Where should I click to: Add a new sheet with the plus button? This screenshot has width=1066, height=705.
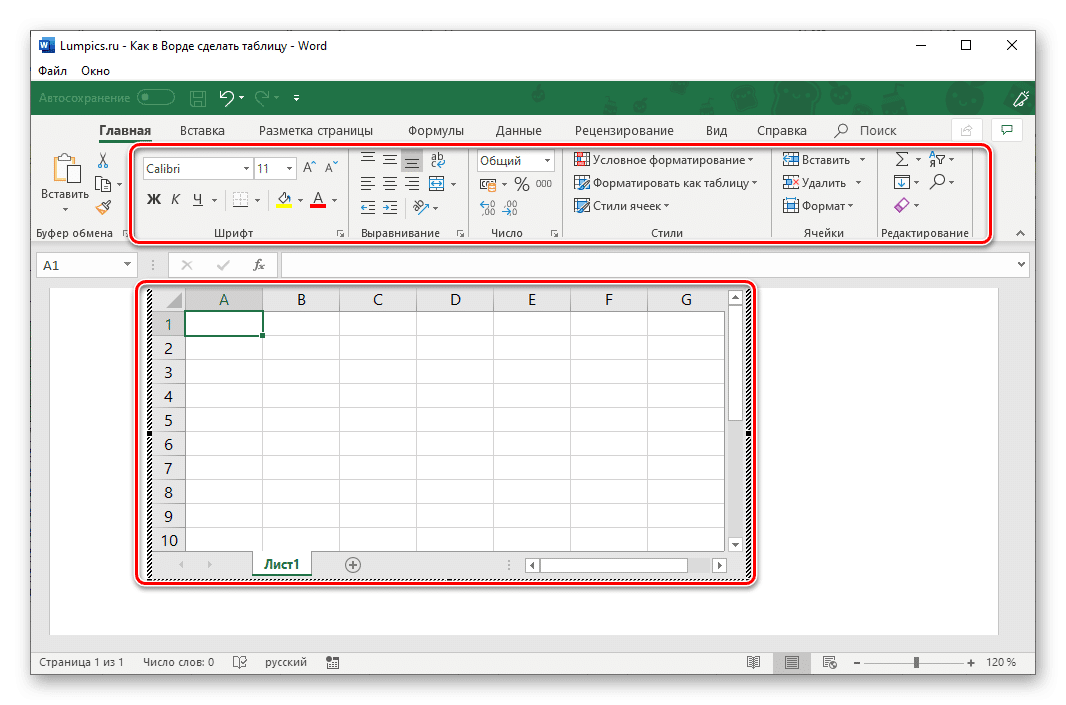[x=352, y=564]
